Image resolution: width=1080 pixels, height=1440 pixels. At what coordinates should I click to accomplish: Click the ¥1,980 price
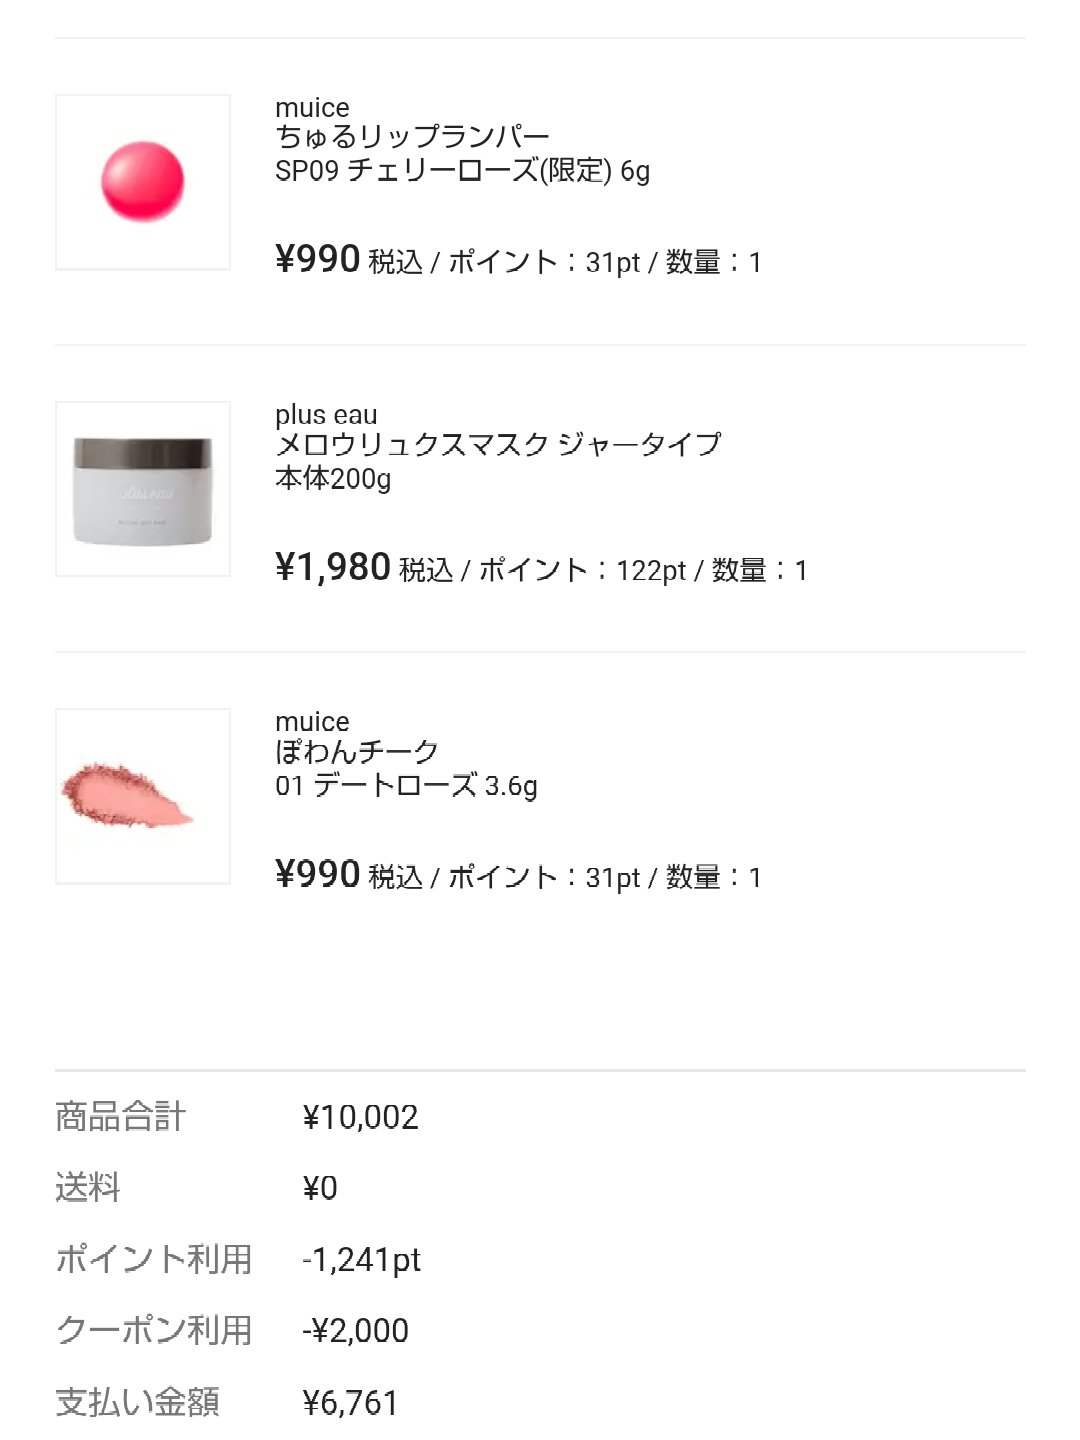[x=333, y=568]
